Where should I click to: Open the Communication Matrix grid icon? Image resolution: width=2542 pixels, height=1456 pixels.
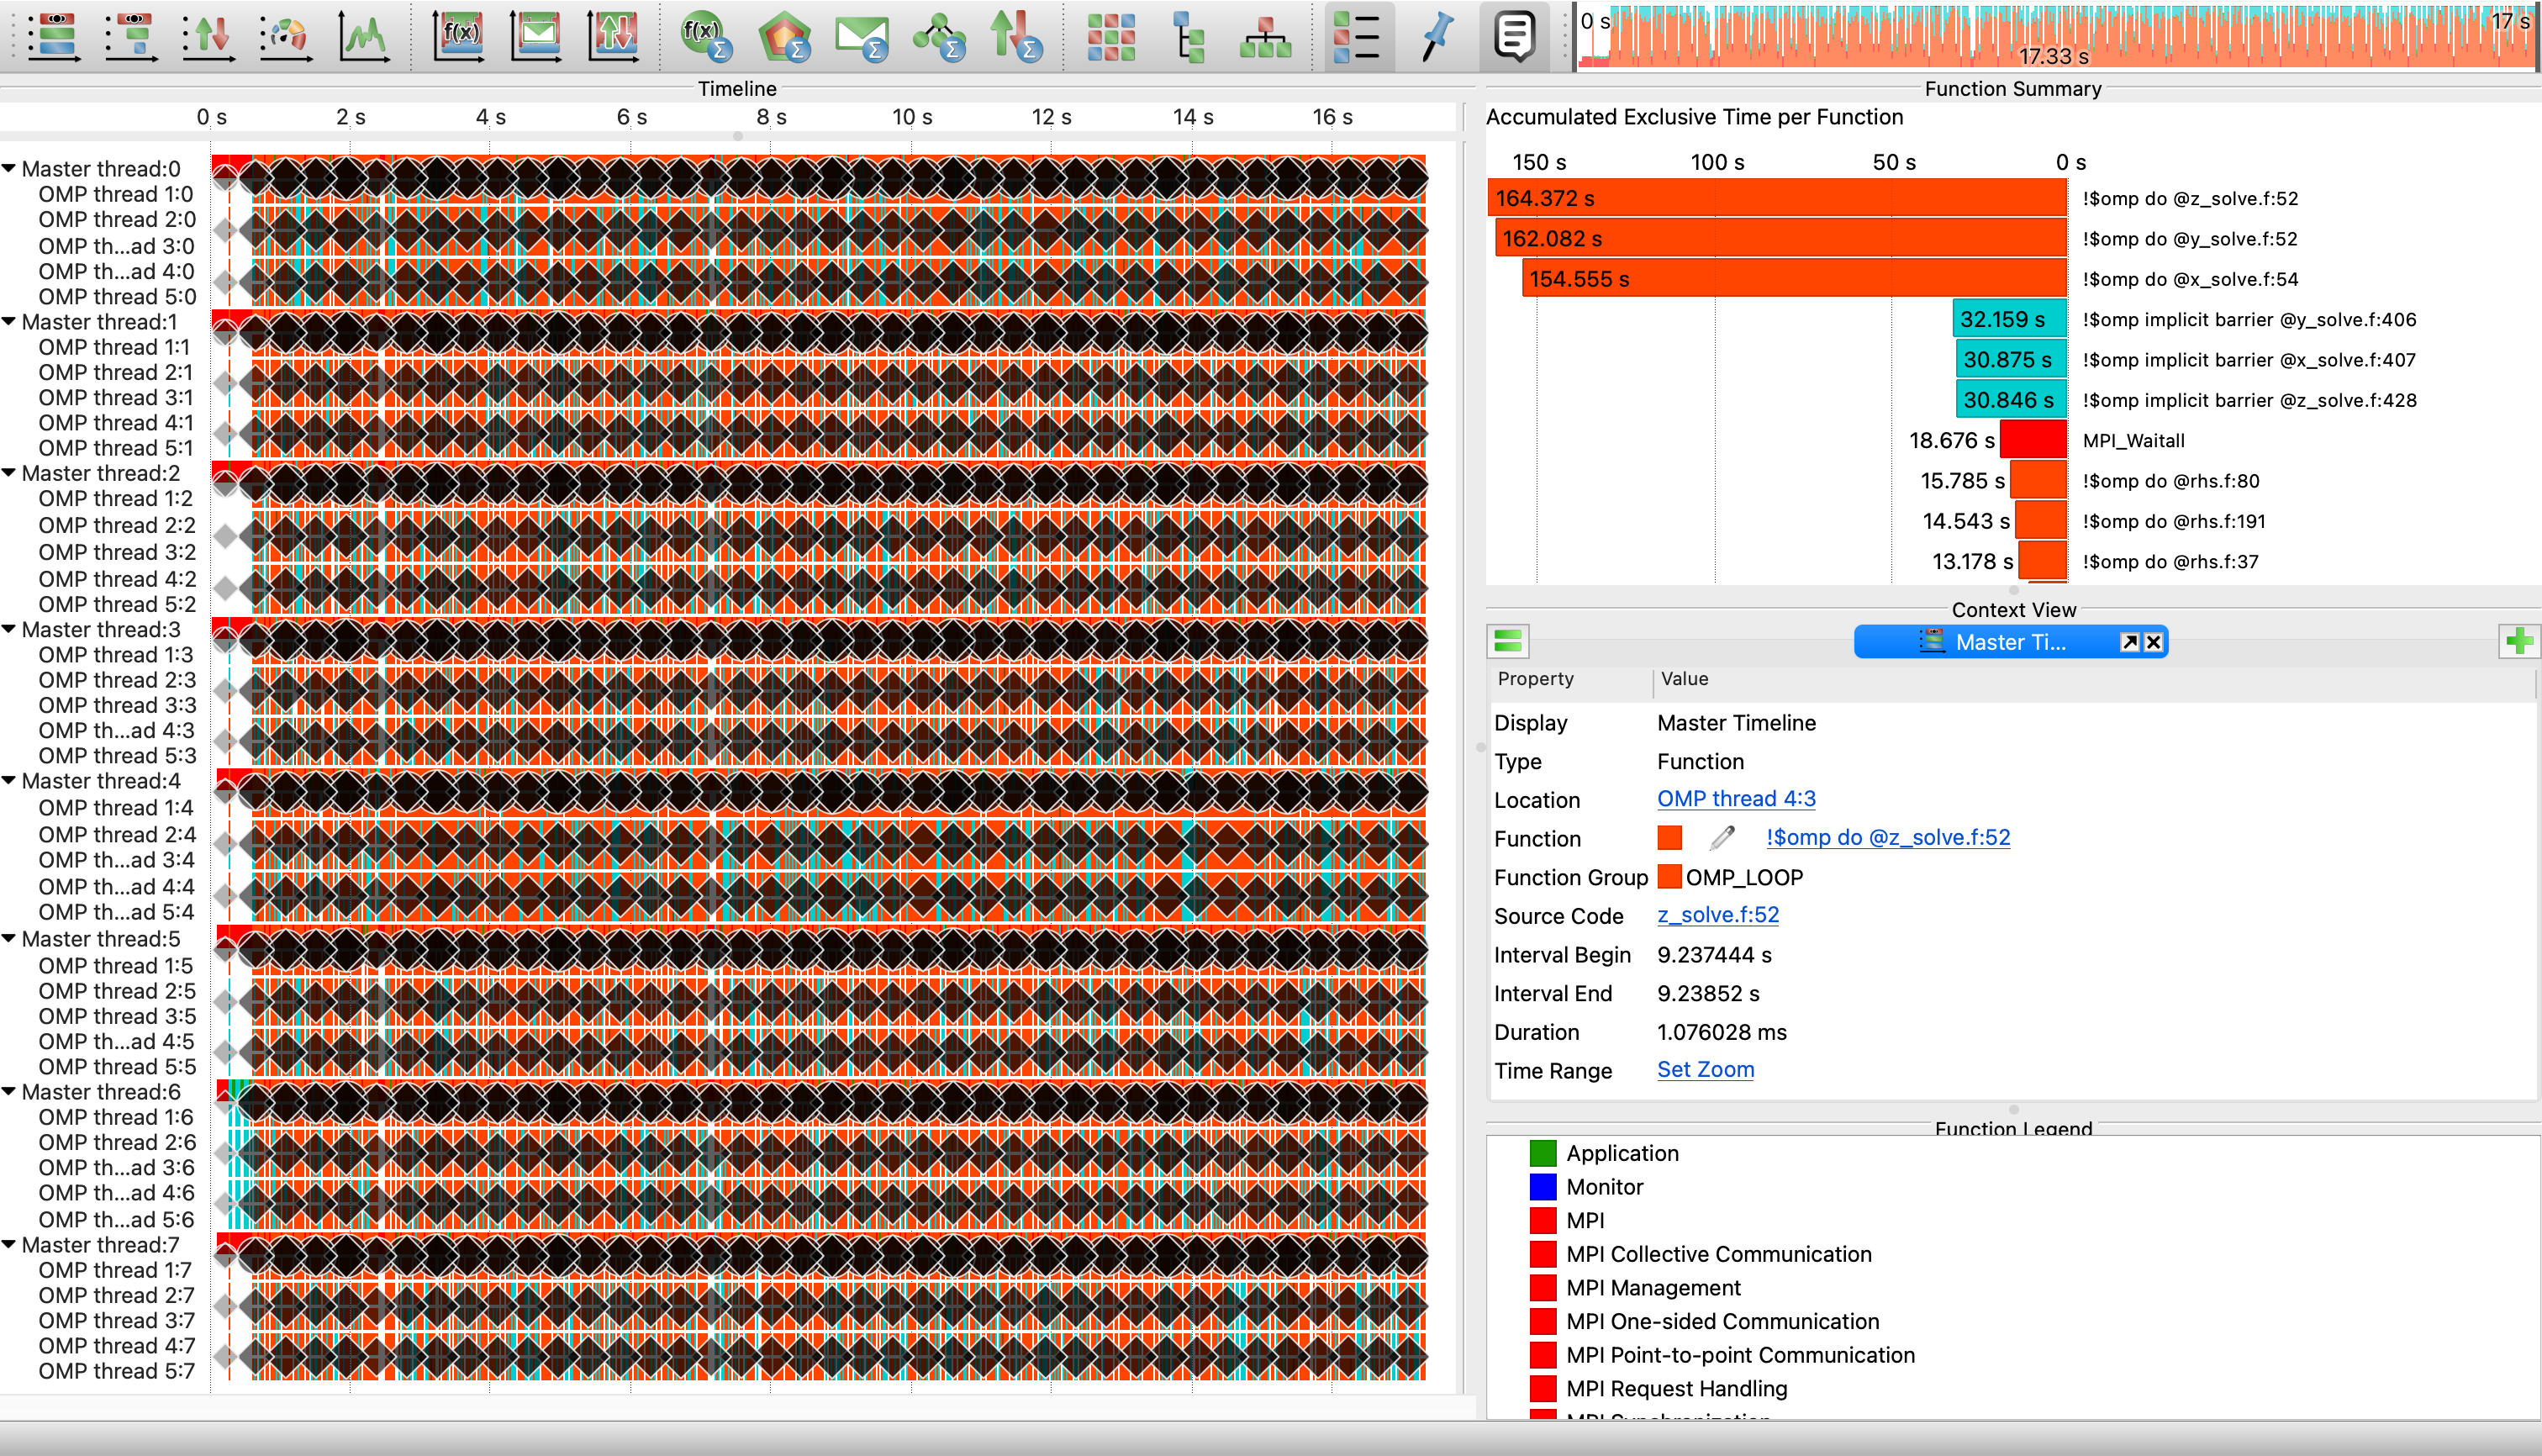coord(1111,36)
